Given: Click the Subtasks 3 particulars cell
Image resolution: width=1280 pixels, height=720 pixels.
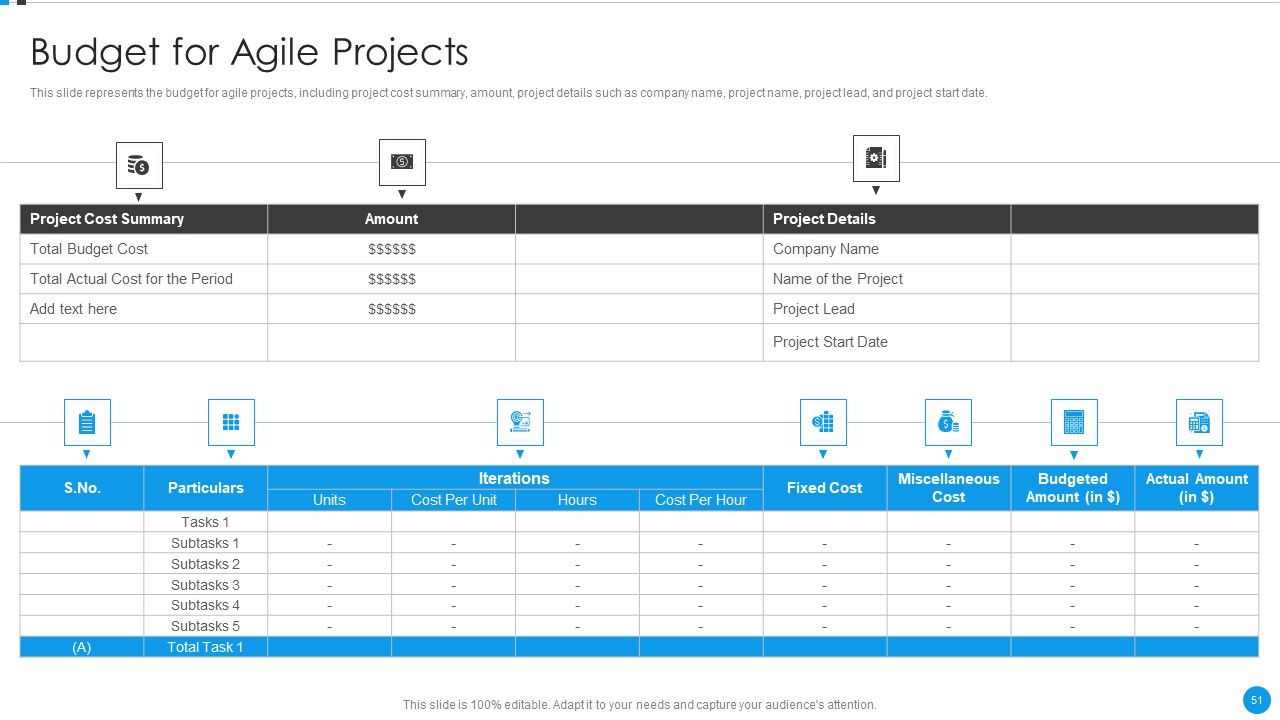Looking at the screenshot, I should coord(206,585).
